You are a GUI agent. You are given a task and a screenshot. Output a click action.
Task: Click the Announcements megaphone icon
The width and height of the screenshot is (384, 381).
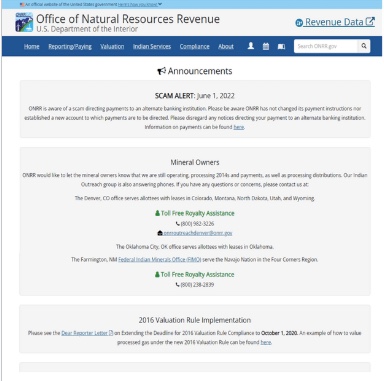click(x=162, y=71)
